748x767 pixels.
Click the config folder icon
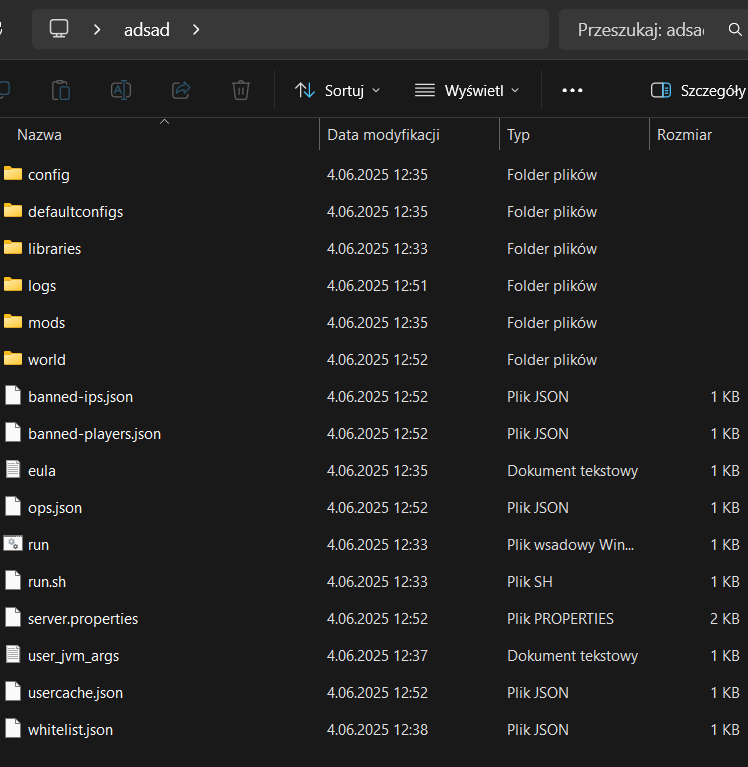pos(13,174)
